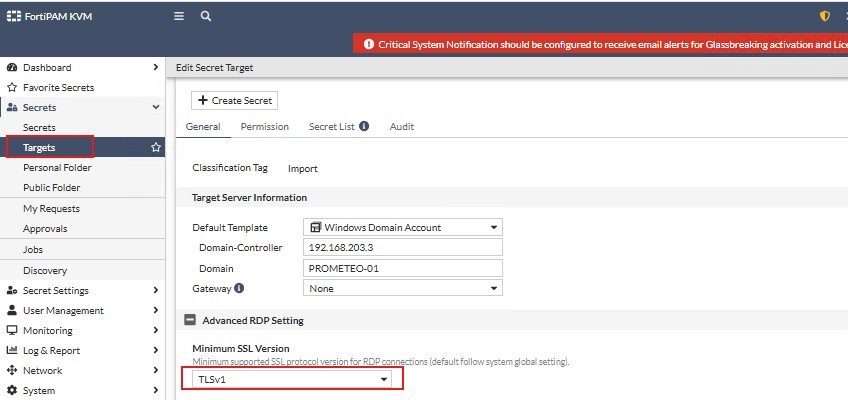Select Targets in the sidebar

click(82, 147)
